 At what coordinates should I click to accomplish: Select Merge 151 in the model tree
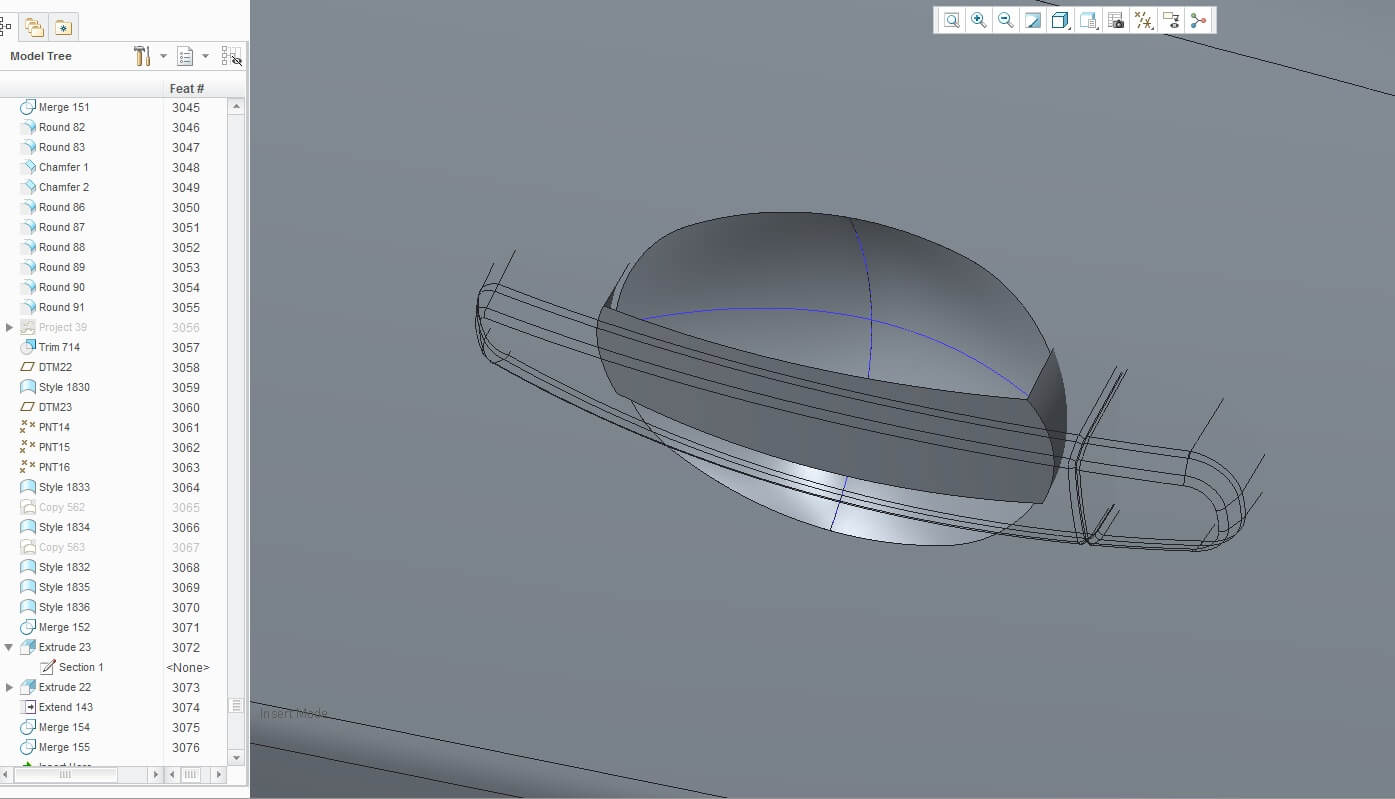coord(64,107)
